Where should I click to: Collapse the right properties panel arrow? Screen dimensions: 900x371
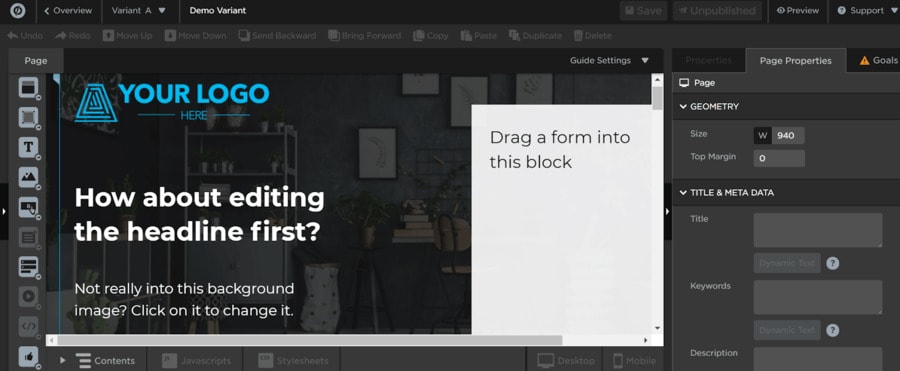pos(668,211)
